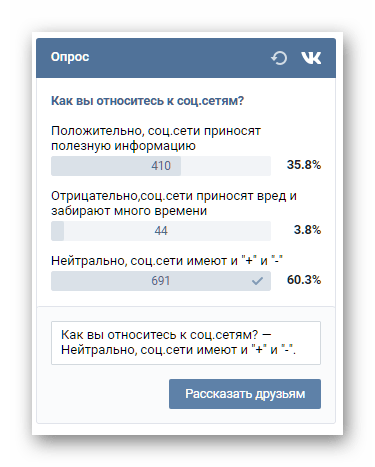Screen dimensions: 375x467
Task: Click the 60.3% percentage label
Action: coord(304,280)
